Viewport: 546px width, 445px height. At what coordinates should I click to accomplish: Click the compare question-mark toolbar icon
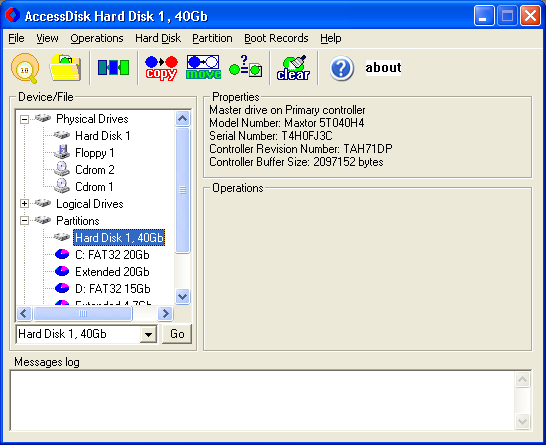(245, 66)
